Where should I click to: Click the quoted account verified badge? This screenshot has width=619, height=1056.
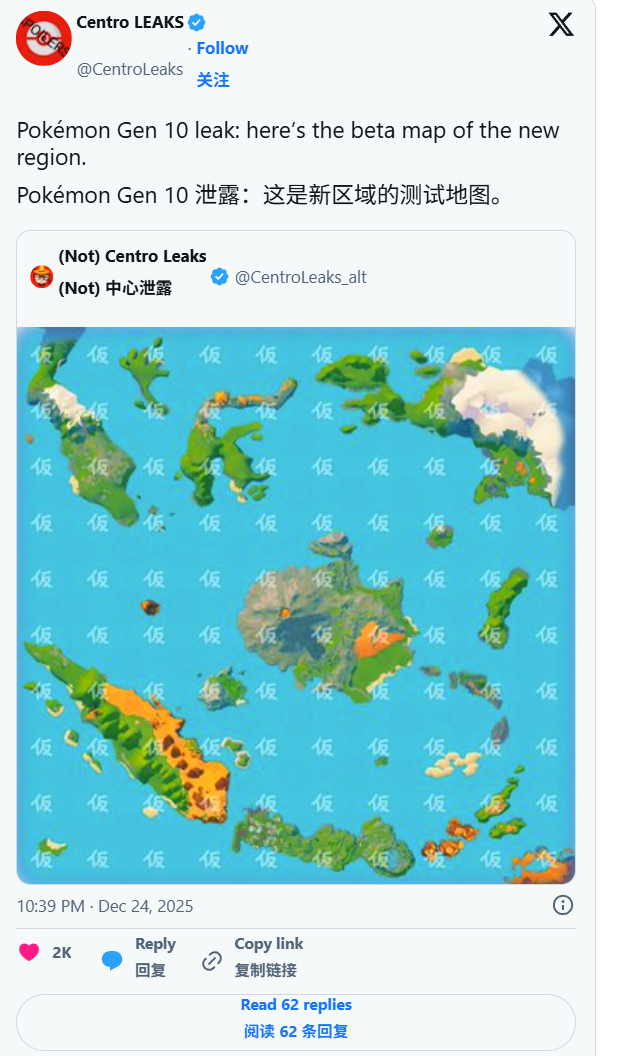click(x=220, y=277)
